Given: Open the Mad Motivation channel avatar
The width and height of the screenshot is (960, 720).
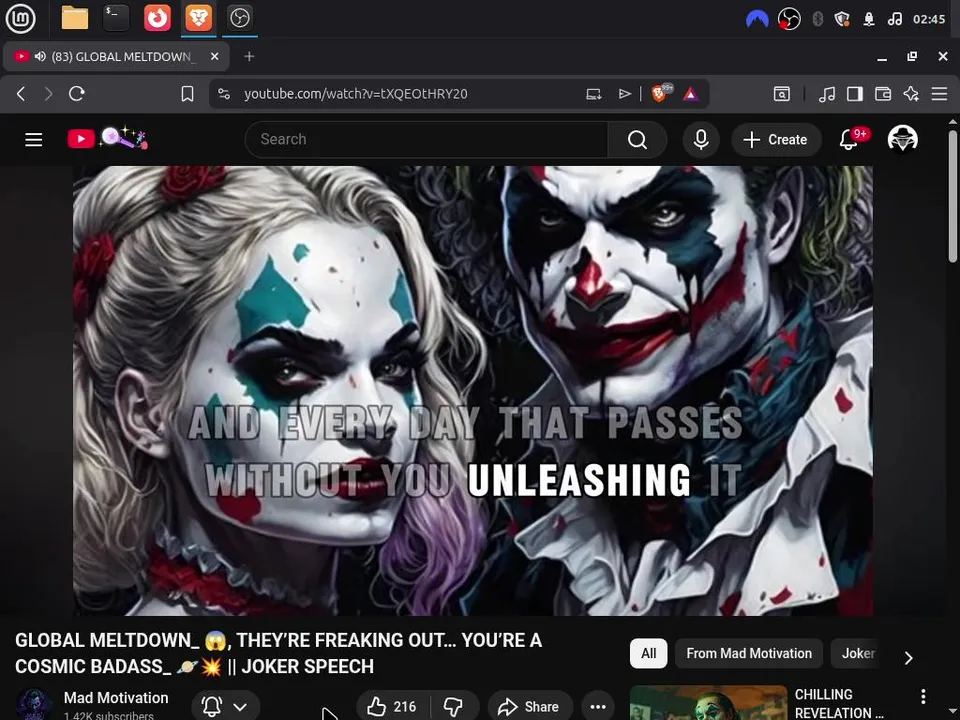Looking at the screenshot, I should [34, 704].
